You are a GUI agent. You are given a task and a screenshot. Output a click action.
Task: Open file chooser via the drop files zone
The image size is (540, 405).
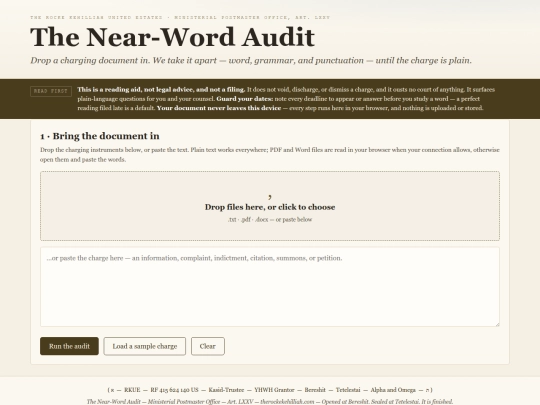[x=270, y=206]
